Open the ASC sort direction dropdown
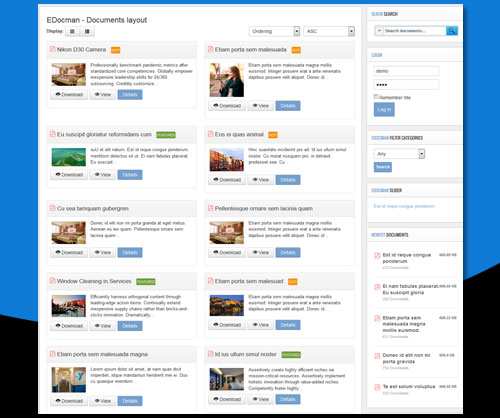The height and width of the screenshot is (418, 500). (329, 31)
